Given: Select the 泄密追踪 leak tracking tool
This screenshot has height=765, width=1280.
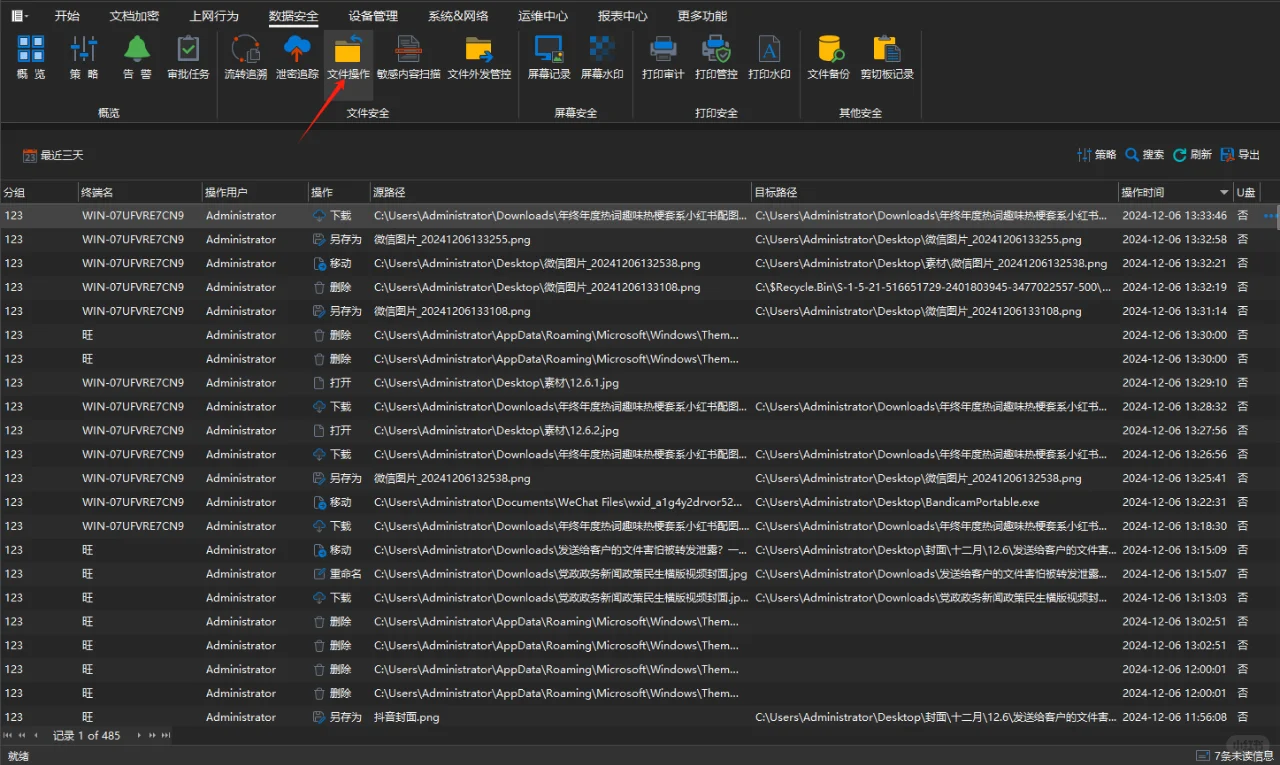Looking at the screenshot, I should (297, 58).
